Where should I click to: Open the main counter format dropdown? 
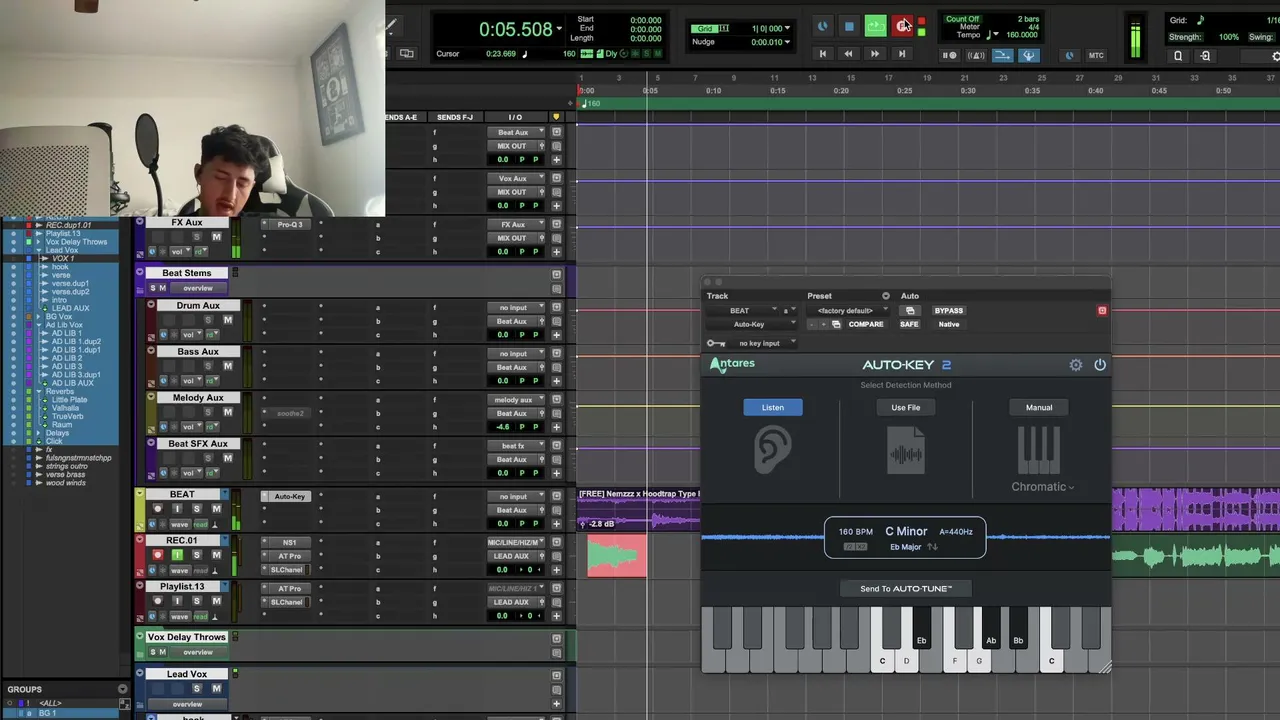tap(559, 29)
